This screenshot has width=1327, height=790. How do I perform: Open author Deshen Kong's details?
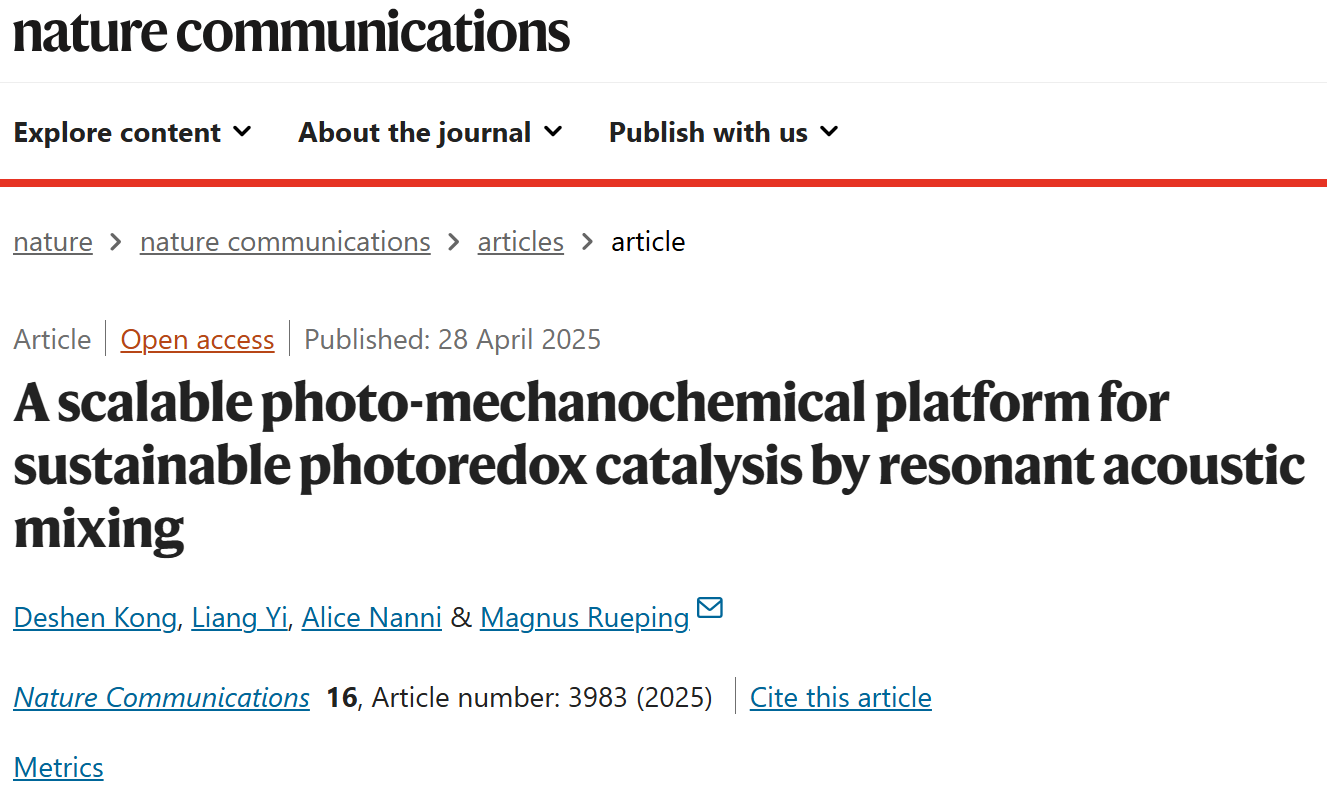pos(95,618)
